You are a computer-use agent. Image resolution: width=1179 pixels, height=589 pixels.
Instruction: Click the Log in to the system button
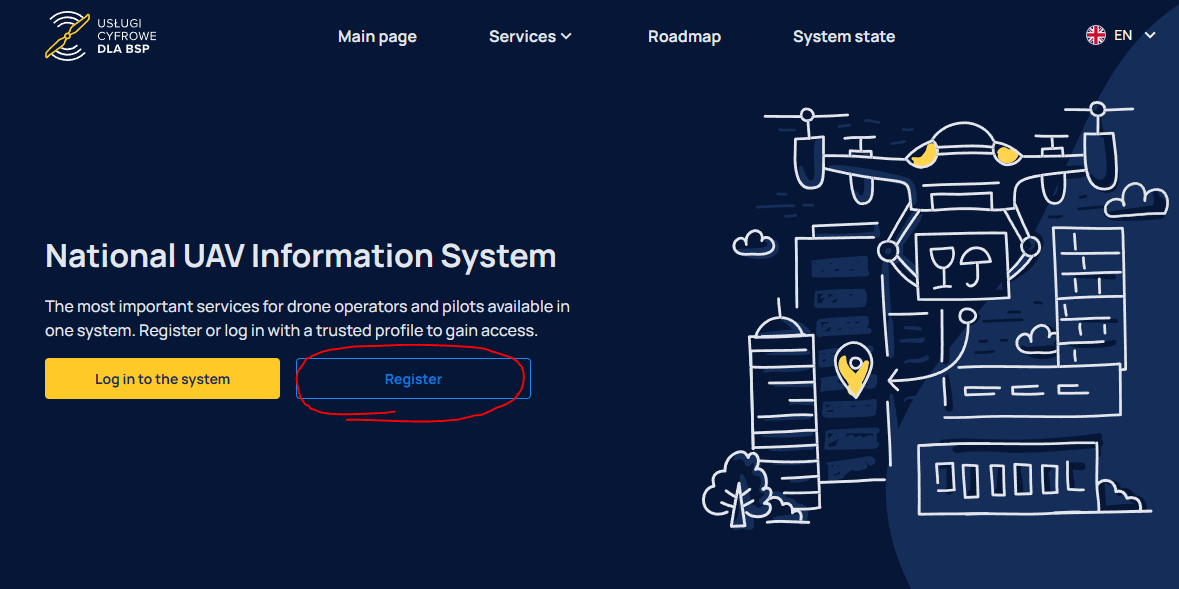point(162,378)
